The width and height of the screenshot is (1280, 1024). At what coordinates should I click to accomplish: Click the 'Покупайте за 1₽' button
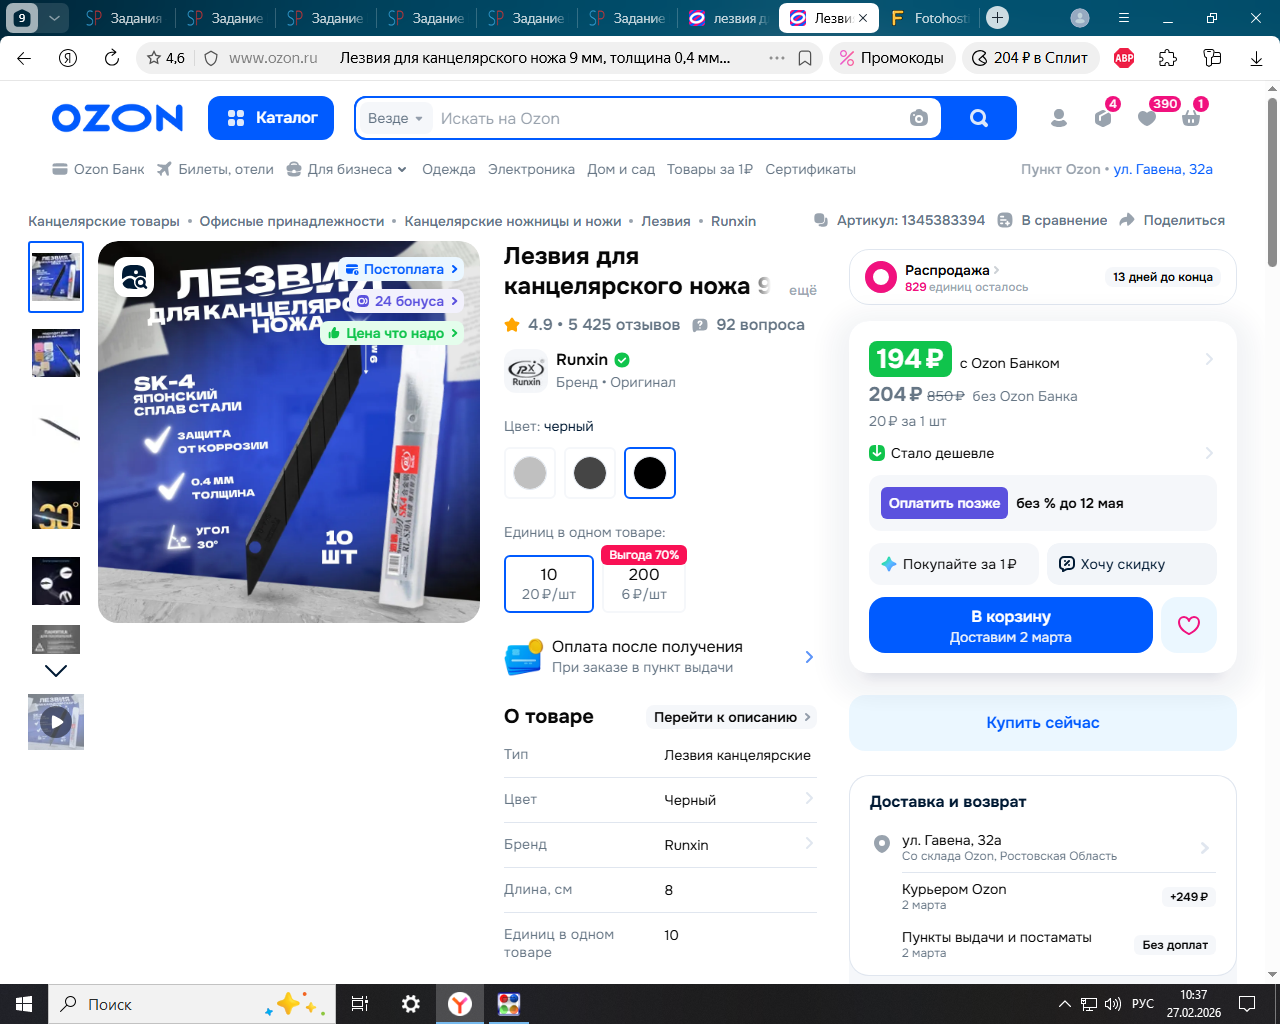[954, 564]
